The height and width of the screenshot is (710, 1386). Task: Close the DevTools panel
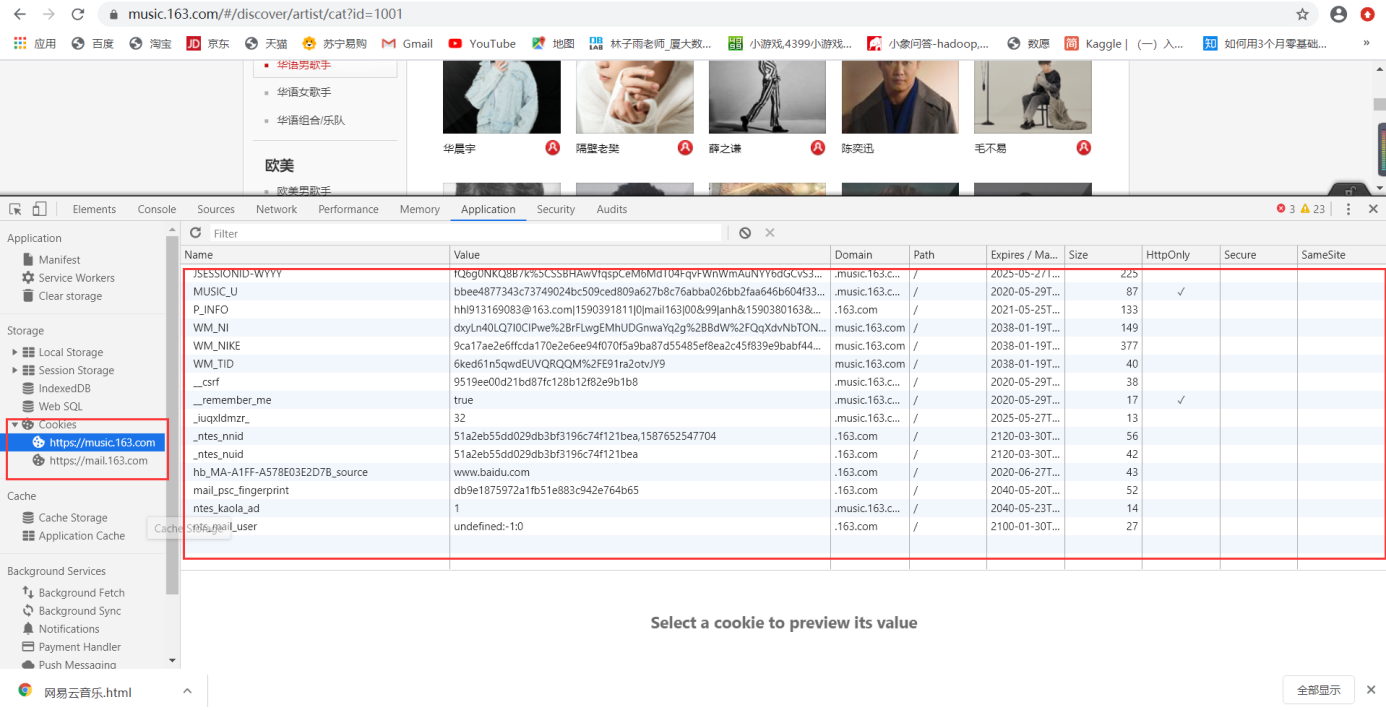tap(1373, 209)
